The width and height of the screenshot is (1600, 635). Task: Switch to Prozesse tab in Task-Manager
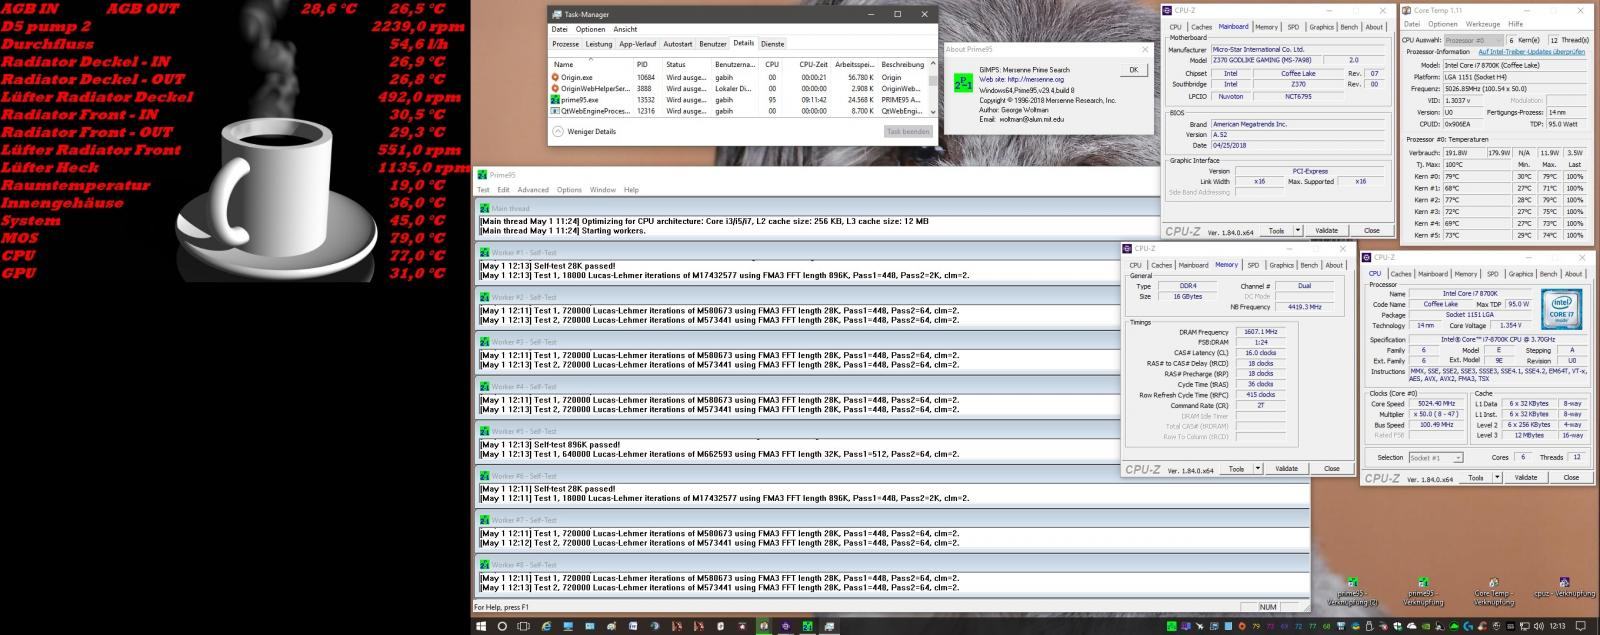566,44
